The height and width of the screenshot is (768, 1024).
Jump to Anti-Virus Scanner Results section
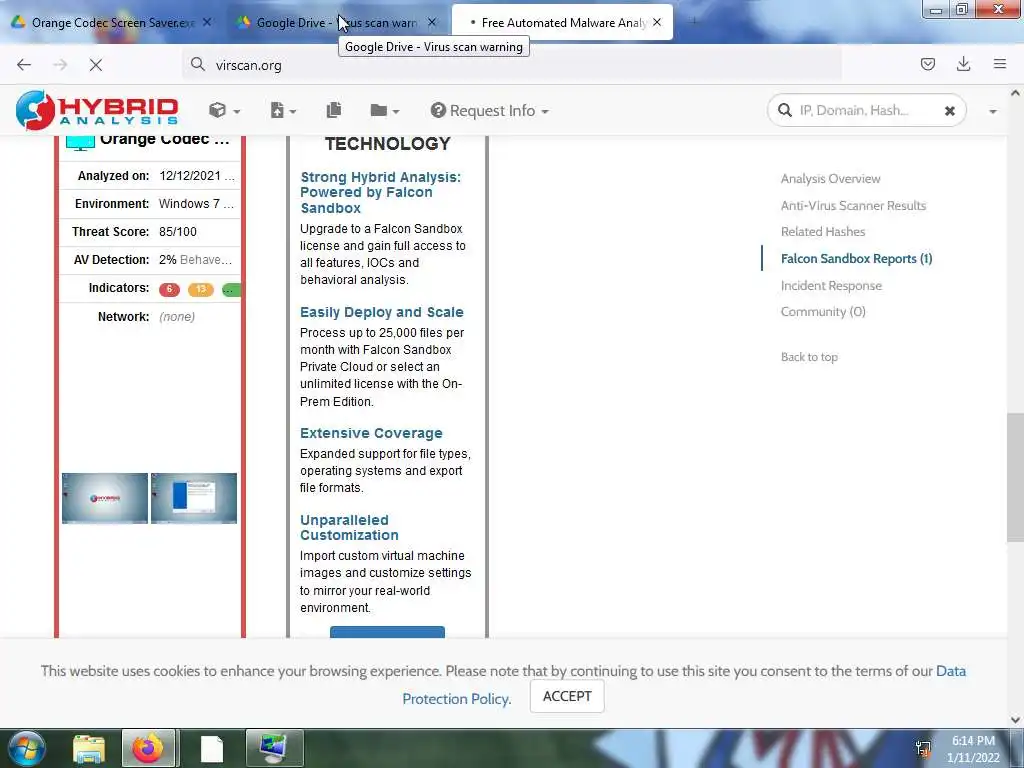click(x=853, y=205)
